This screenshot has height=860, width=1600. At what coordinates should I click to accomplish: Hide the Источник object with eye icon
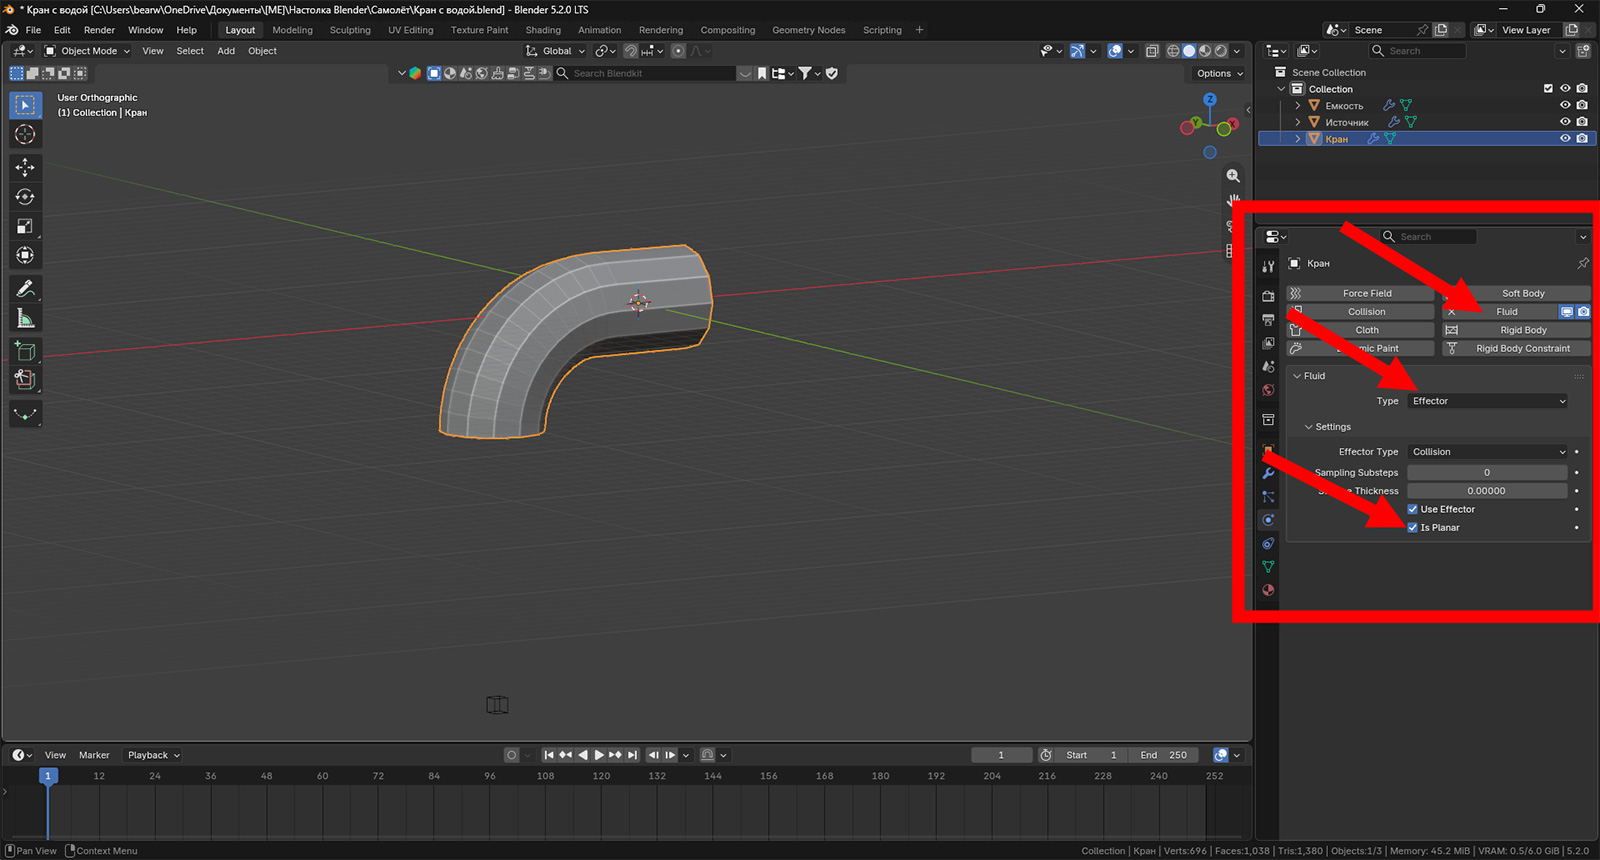point(1565,122)
